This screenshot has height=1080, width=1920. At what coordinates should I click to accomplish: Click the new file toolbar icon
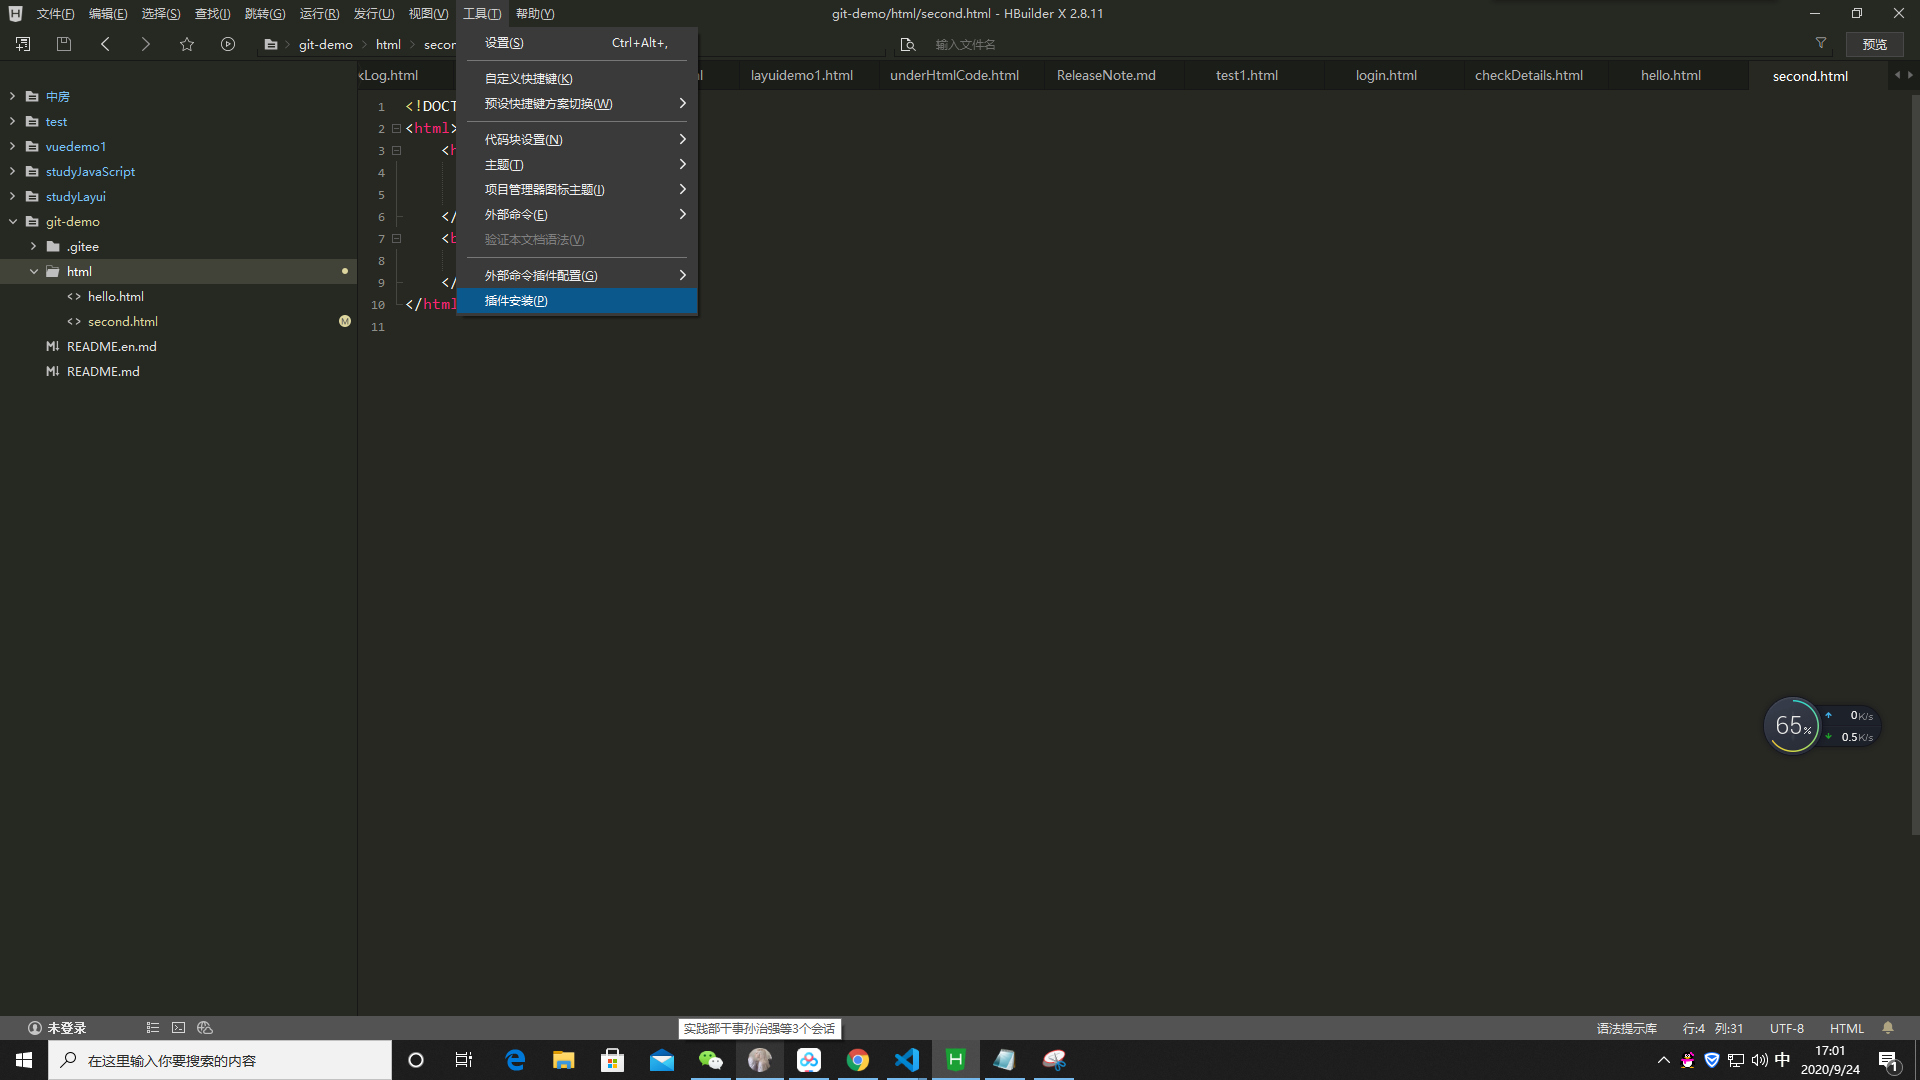click(x=23, y=44)
